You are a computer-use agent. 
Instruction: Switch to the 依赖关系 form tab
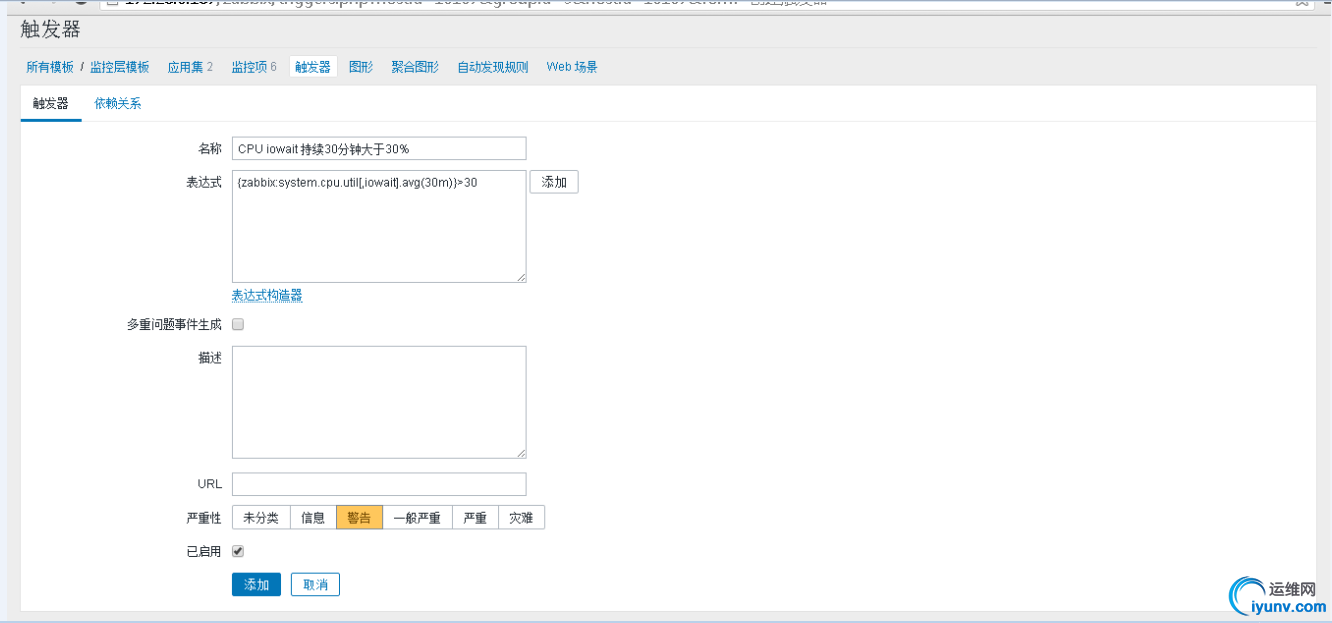coord(118,103)
